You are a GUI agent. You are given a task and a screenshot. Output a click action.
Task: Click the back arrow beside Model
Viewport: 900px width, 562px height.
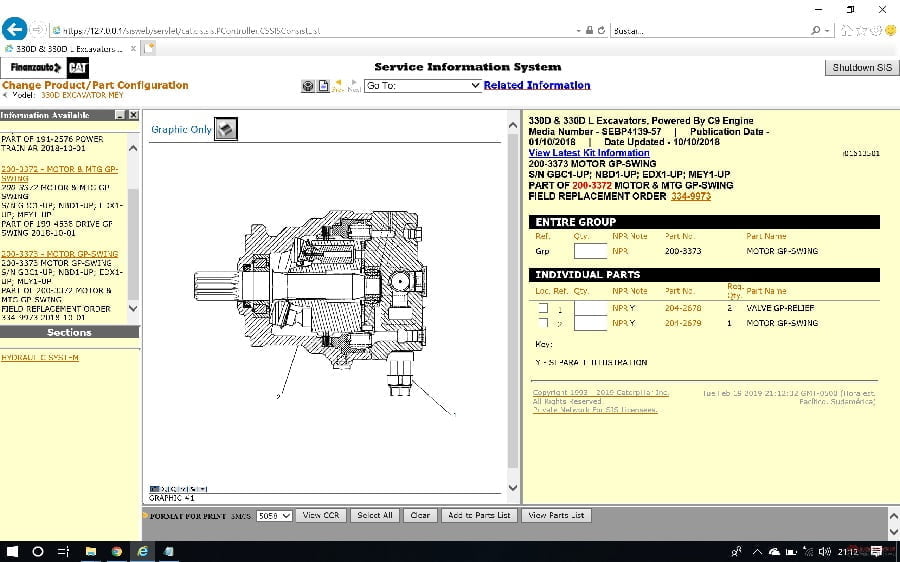[5, 95]
